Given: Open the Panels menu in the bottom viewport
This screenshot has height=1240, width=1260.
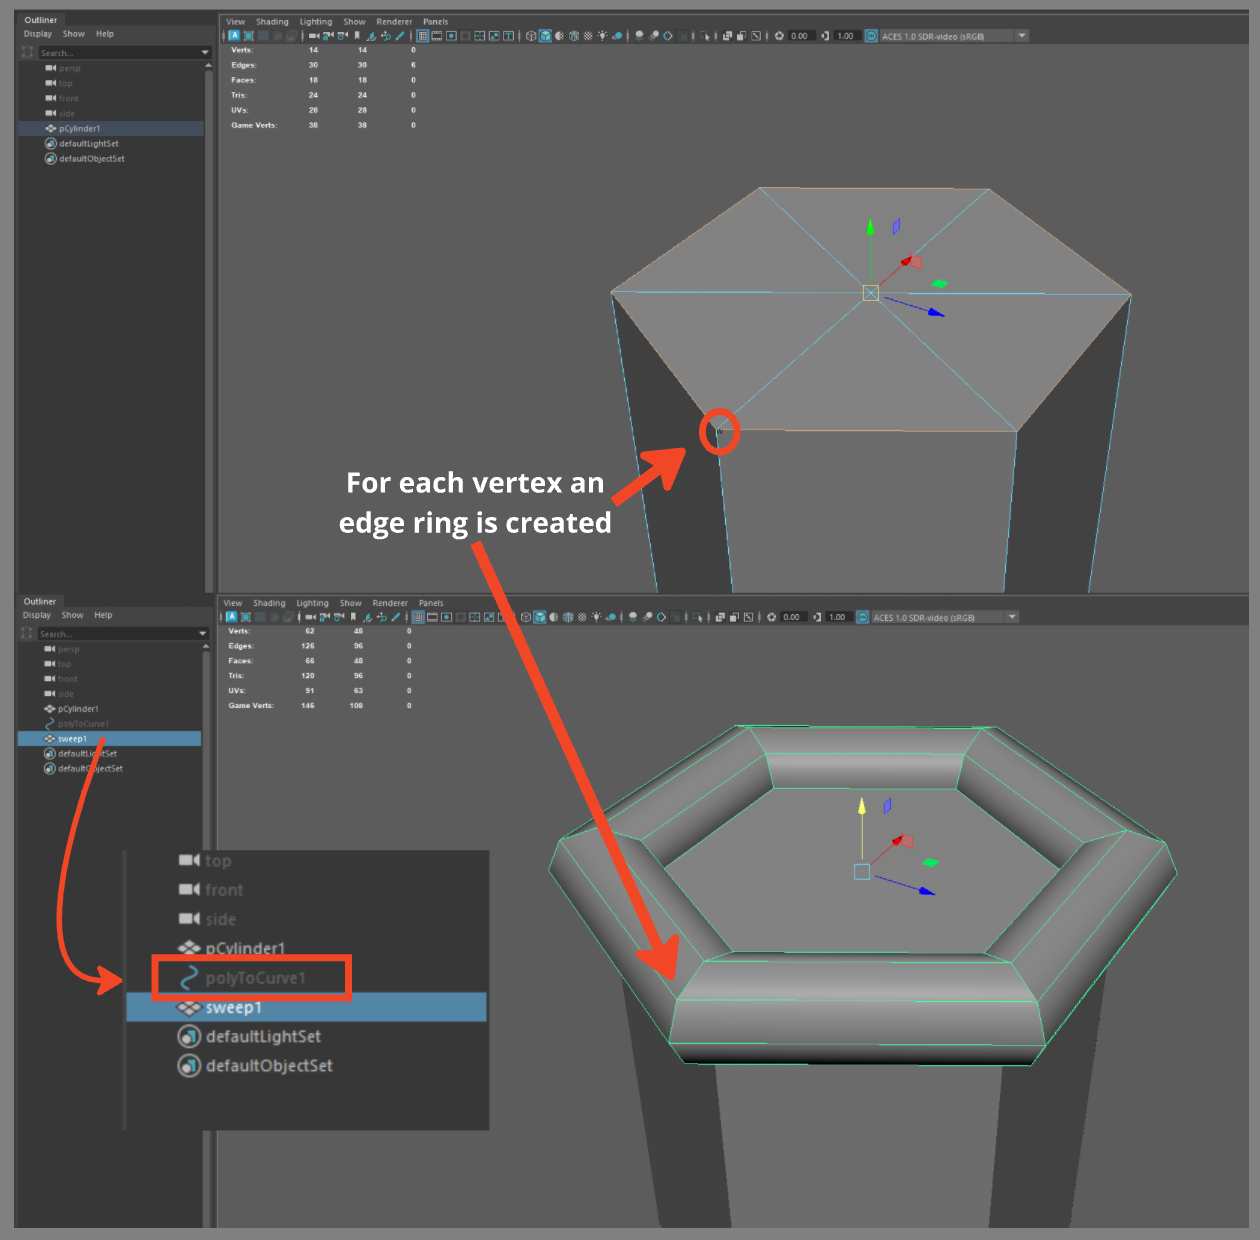Looking at the screenshot, I should click(x=431, y=604).
